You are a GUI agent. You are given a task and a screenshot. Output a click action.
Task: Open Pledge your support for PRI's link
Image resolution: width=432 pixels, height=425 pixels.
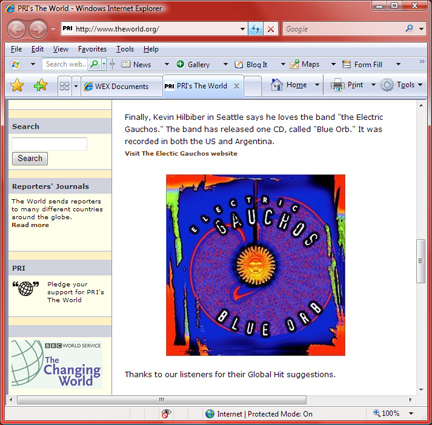(x=76, y=292)
